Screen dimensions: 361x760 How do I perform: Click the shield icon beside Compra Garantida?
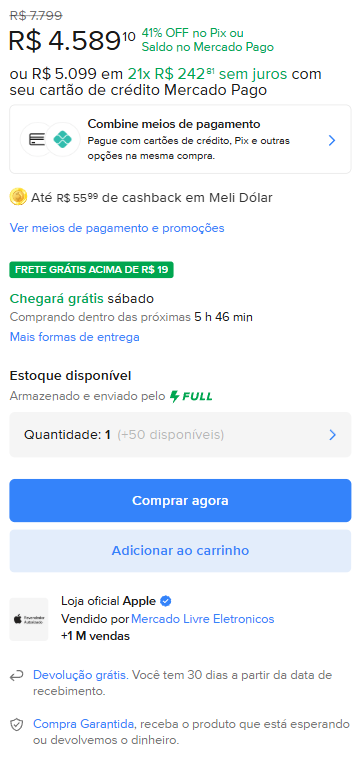17,725
